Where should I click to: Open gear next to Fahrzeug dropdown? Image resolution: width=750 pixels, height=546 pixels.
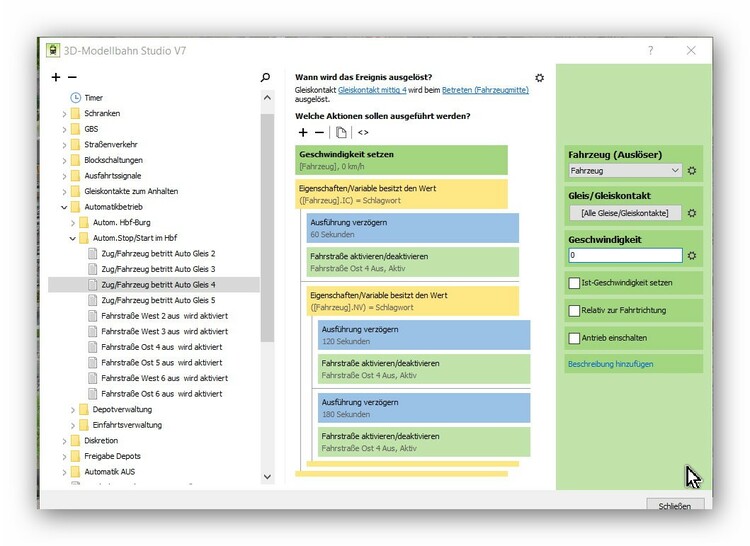pyautogui.click(x=692, y=171)
